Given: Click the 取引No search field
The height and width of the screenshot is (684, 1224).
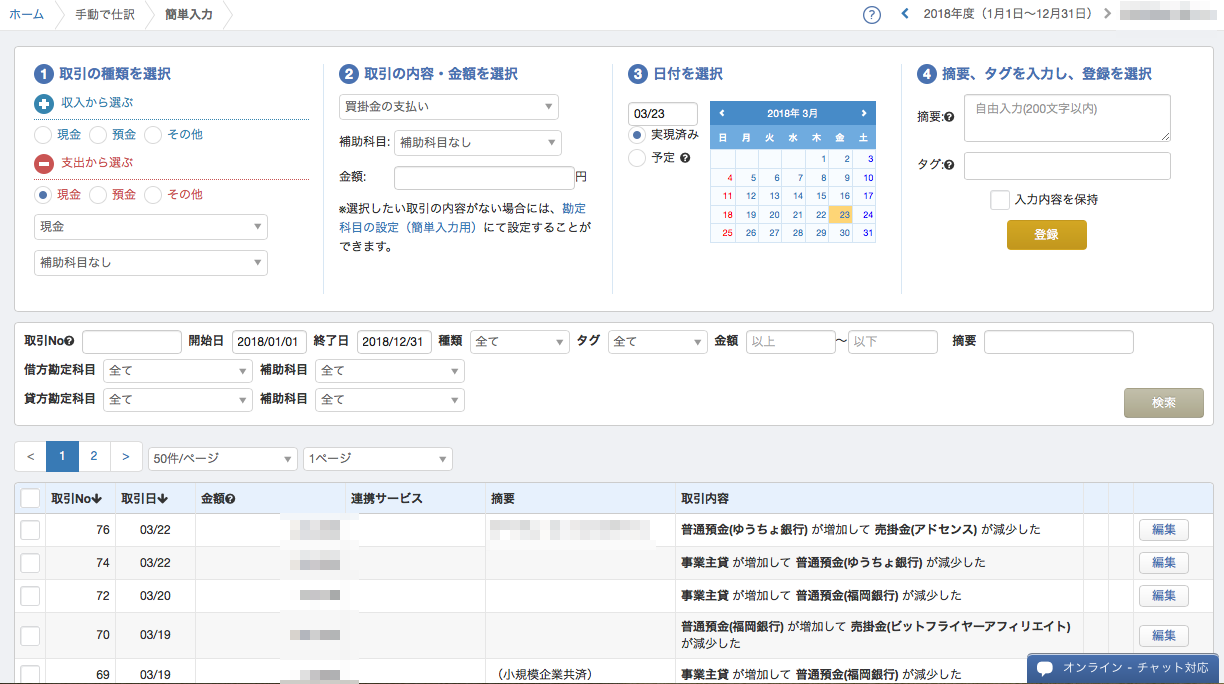Looking at the screenshot, I should point(132,342).
